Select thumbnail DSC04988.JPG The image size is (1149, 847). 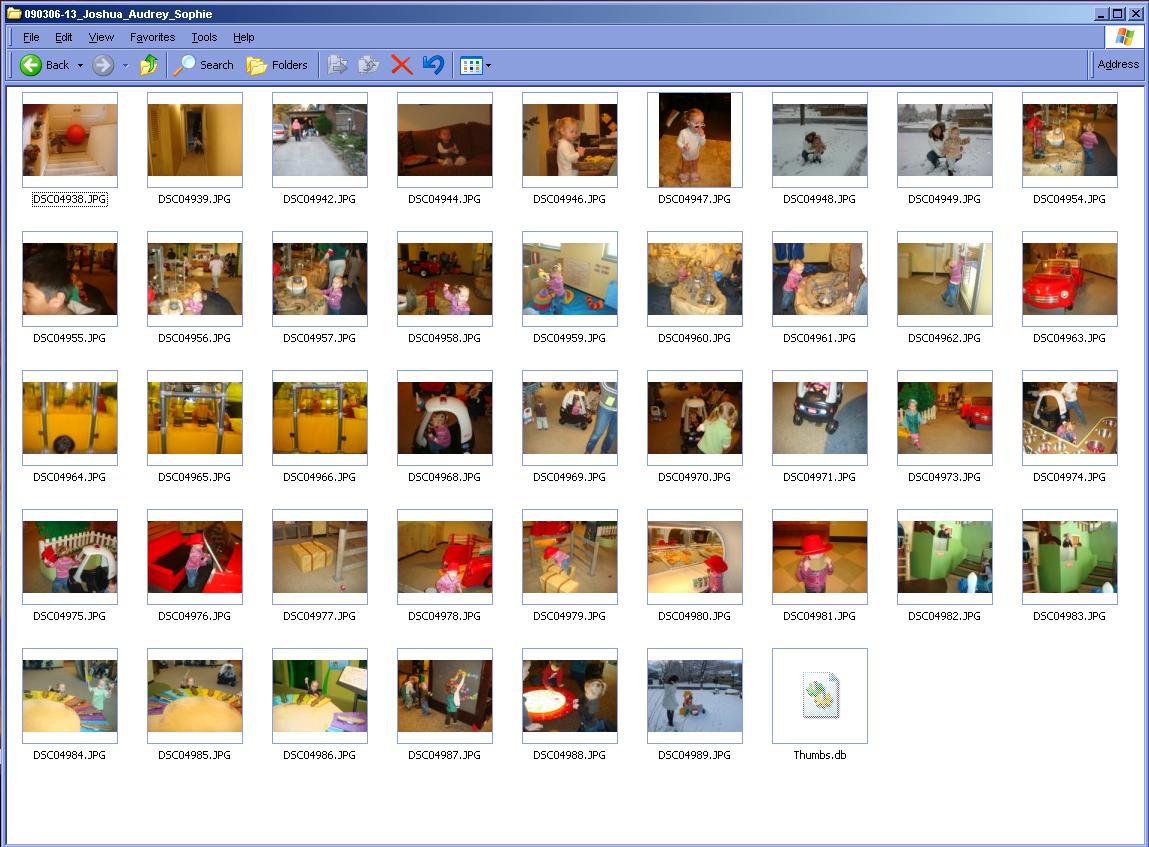pos(570,696)
